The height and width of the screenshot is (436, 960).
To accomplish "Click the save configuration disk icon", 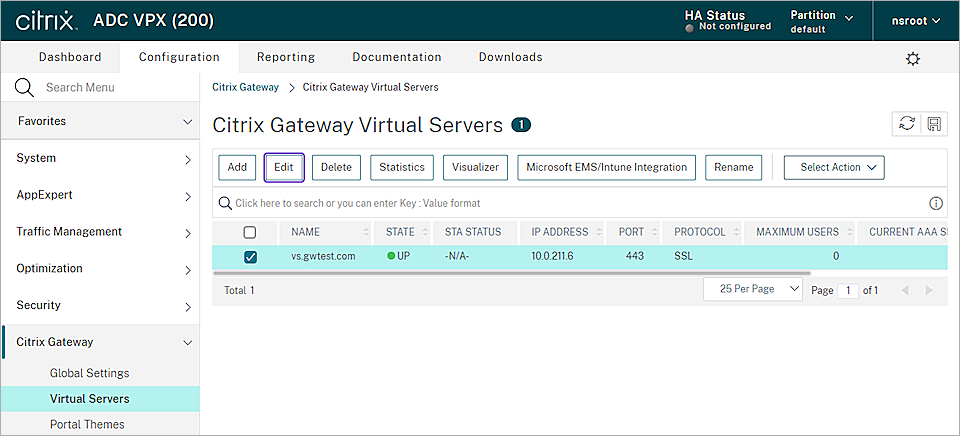I will pos(933,124).
